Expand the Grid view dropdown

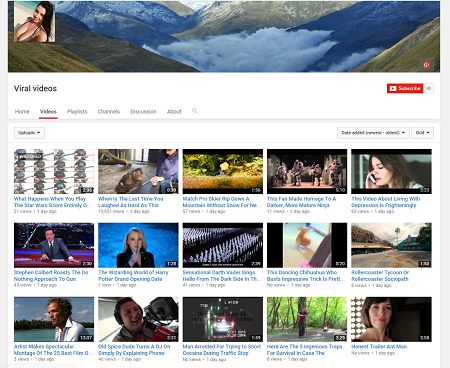click(422, 133)
